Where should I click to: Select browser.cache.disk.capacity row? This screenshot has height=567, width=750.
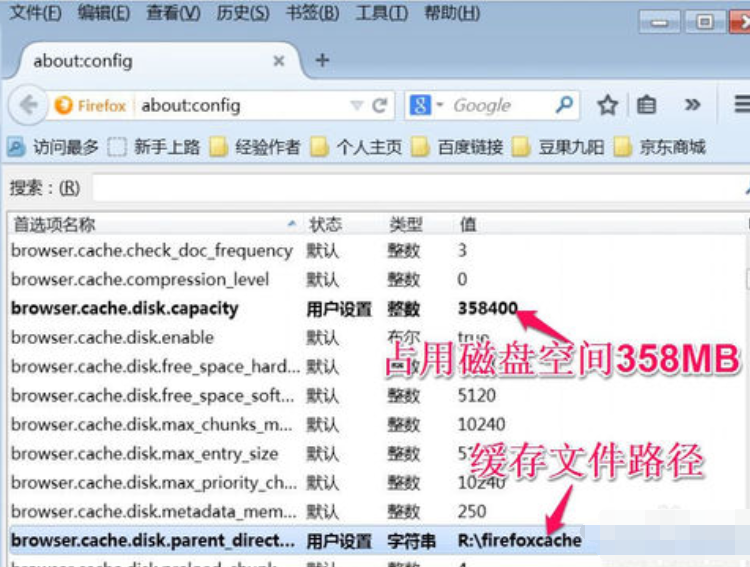377,309
